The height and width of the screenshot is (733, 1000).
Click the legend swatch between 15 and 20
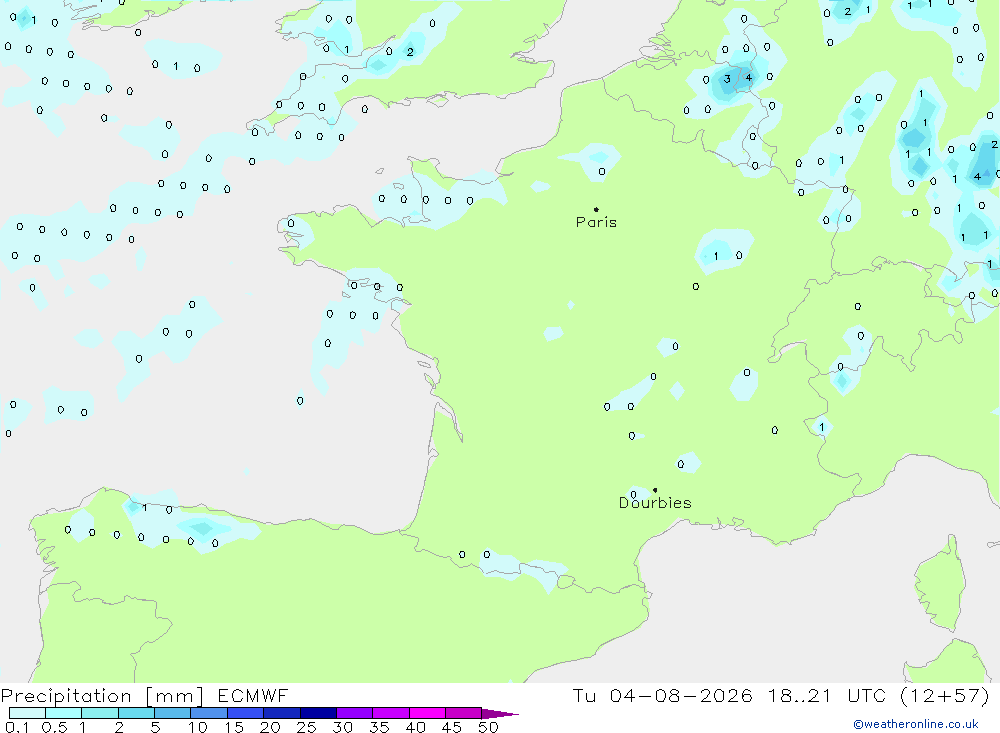point(245,713)
